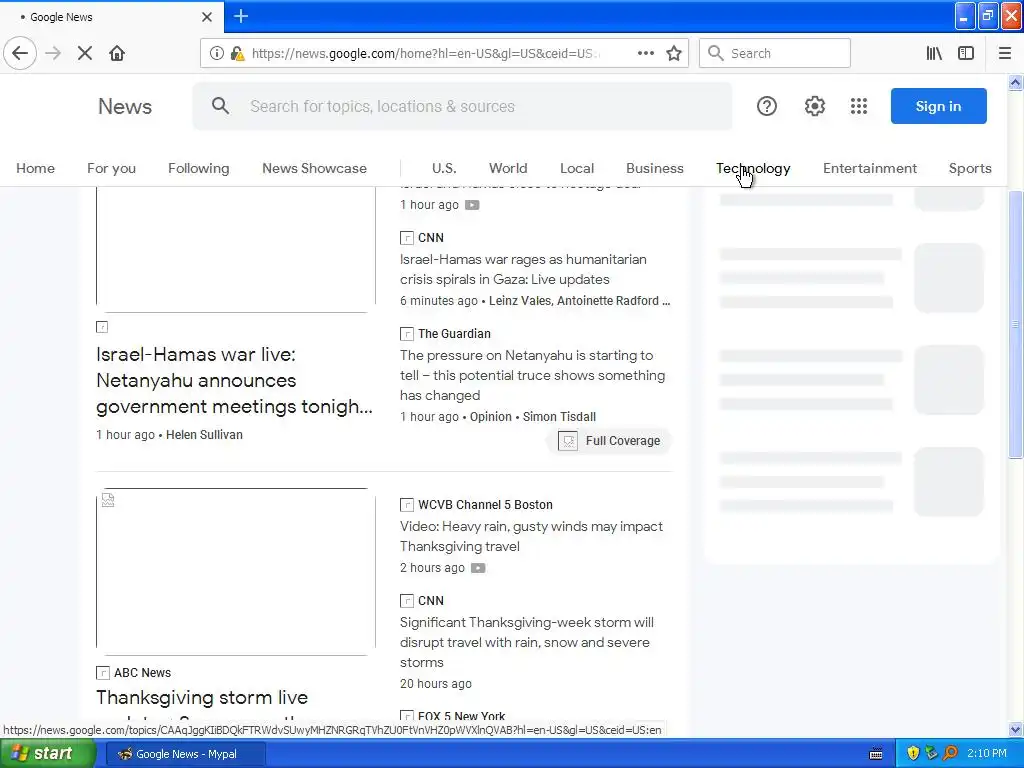This screenshot has width=1024, height=768.
Task: Click the Google News search magnifier icon
Action: point(220,106)
